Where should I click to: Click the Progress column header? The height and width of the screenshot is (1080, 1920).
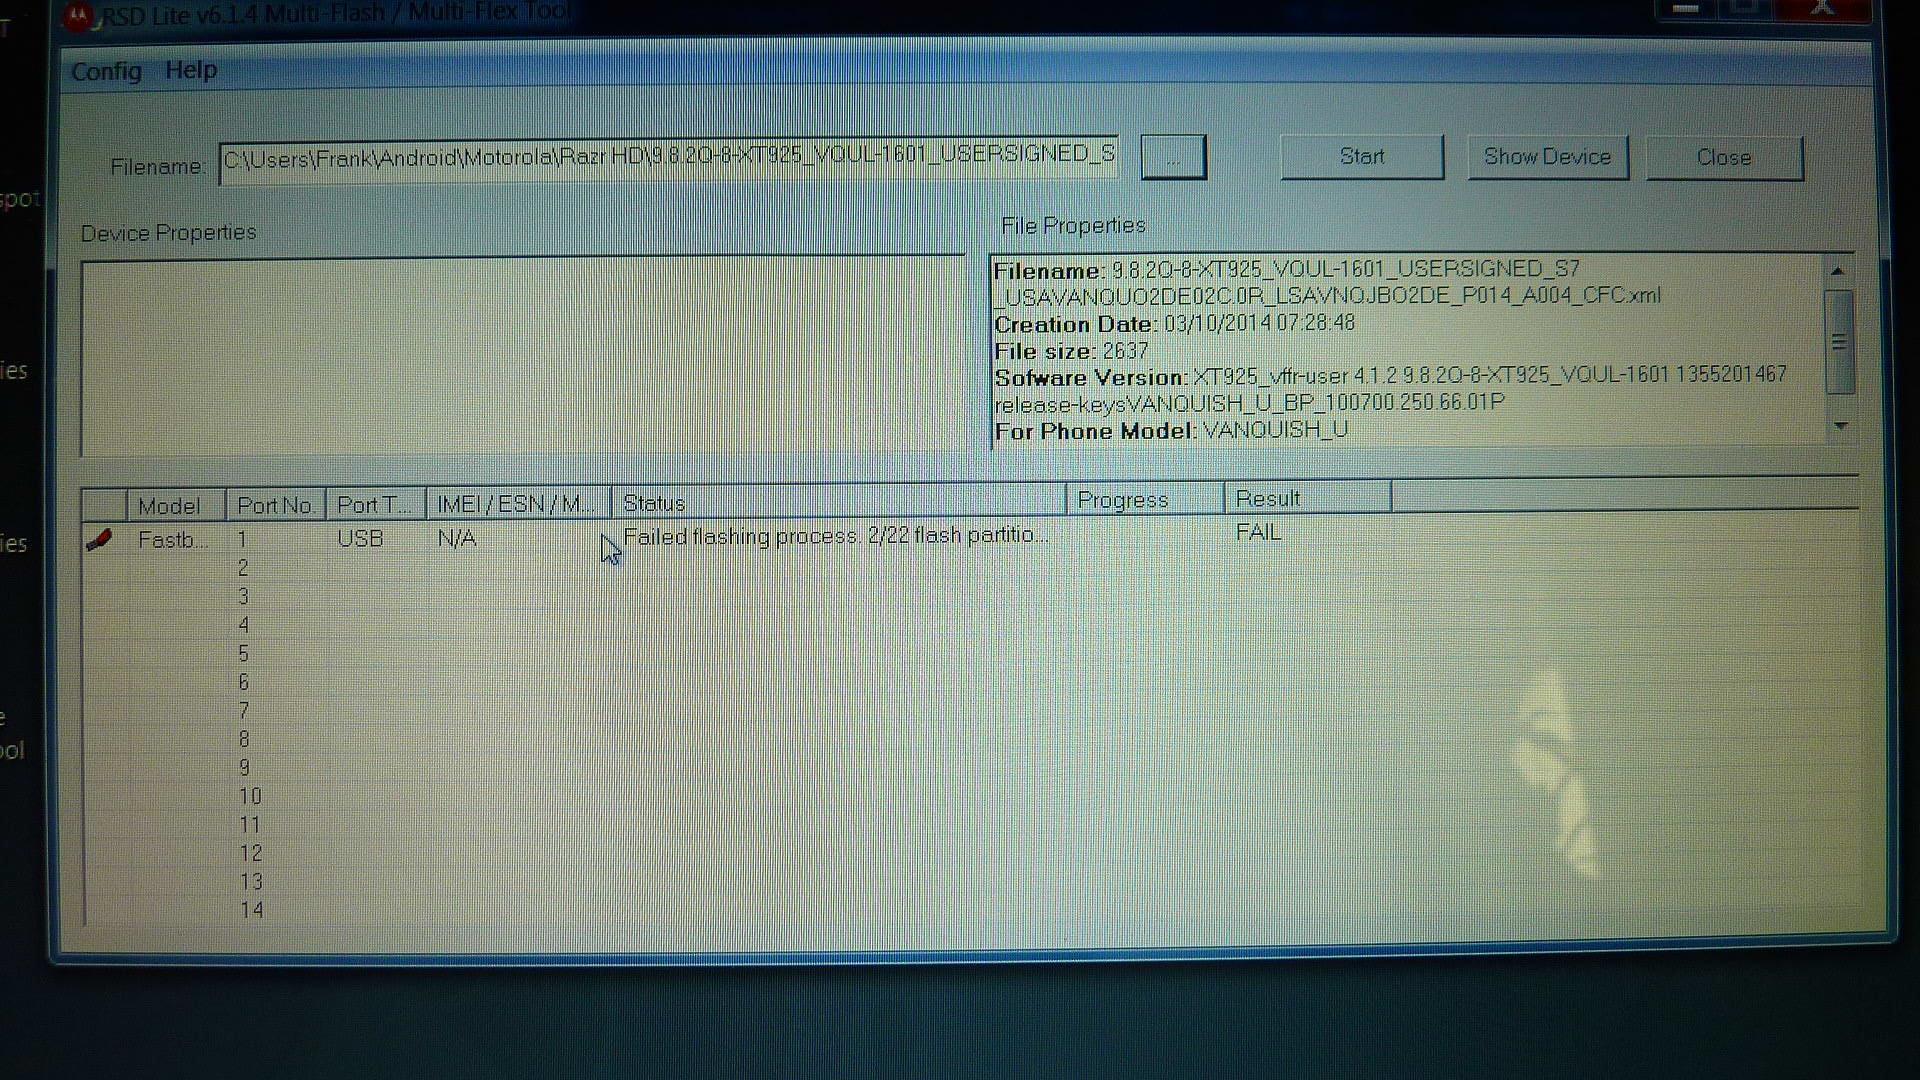point(1145,499)
